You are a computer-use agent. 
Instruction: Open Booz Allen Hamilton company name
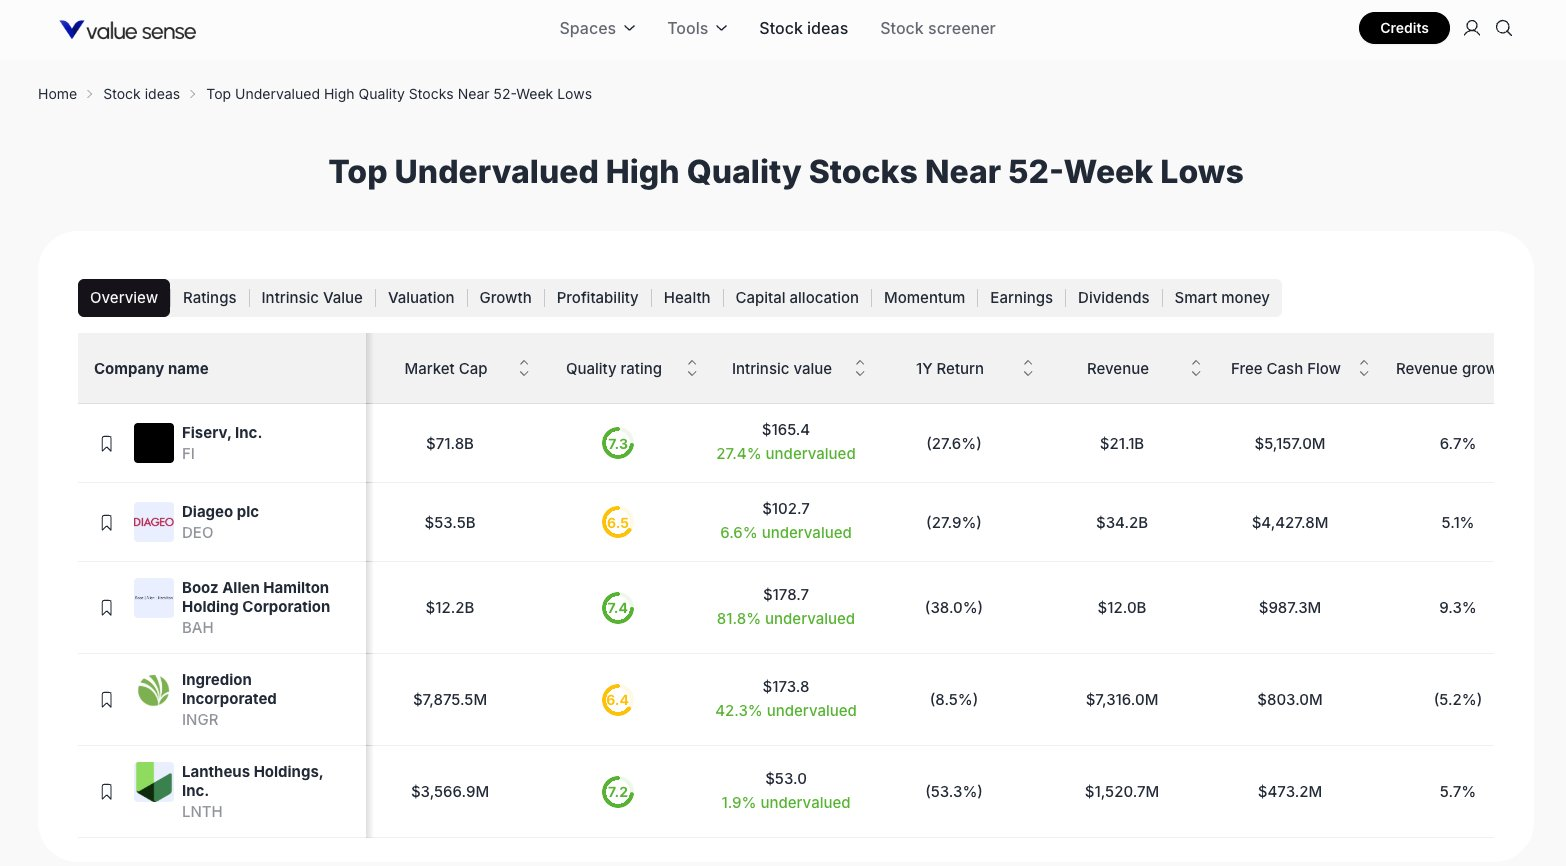coord(255,597)
